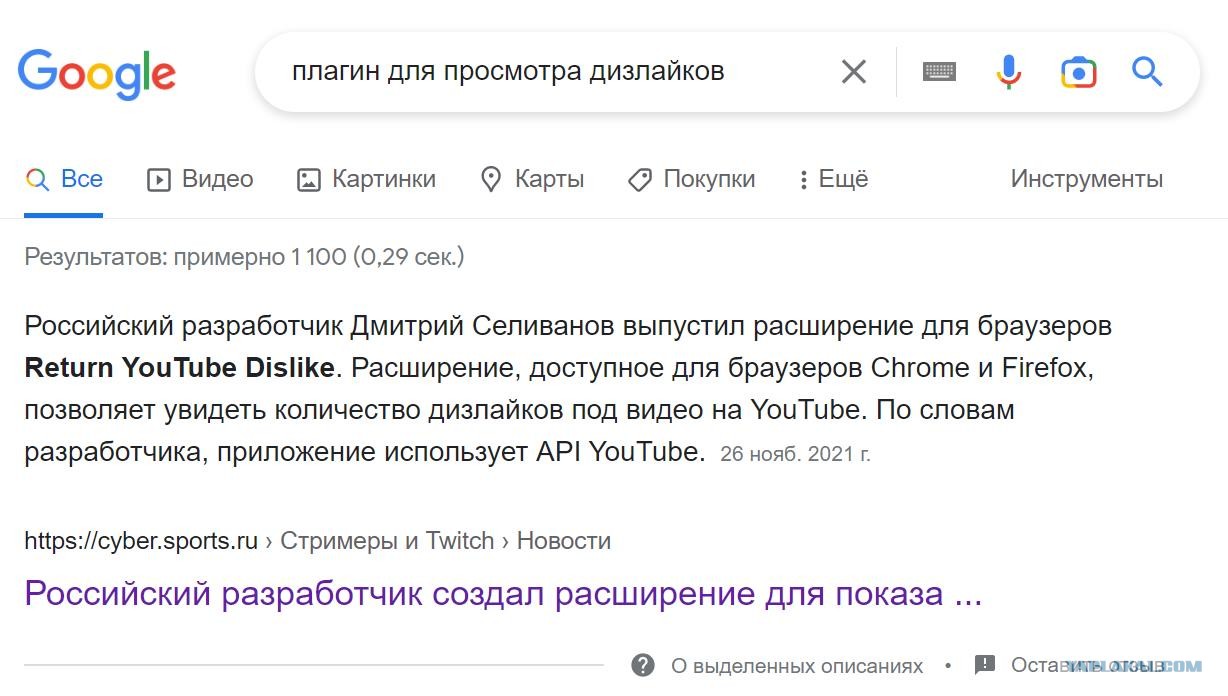The width and height of the screenshot is (1228, 696).
Task: Open the Покупки tab
Action: [691, 179]
